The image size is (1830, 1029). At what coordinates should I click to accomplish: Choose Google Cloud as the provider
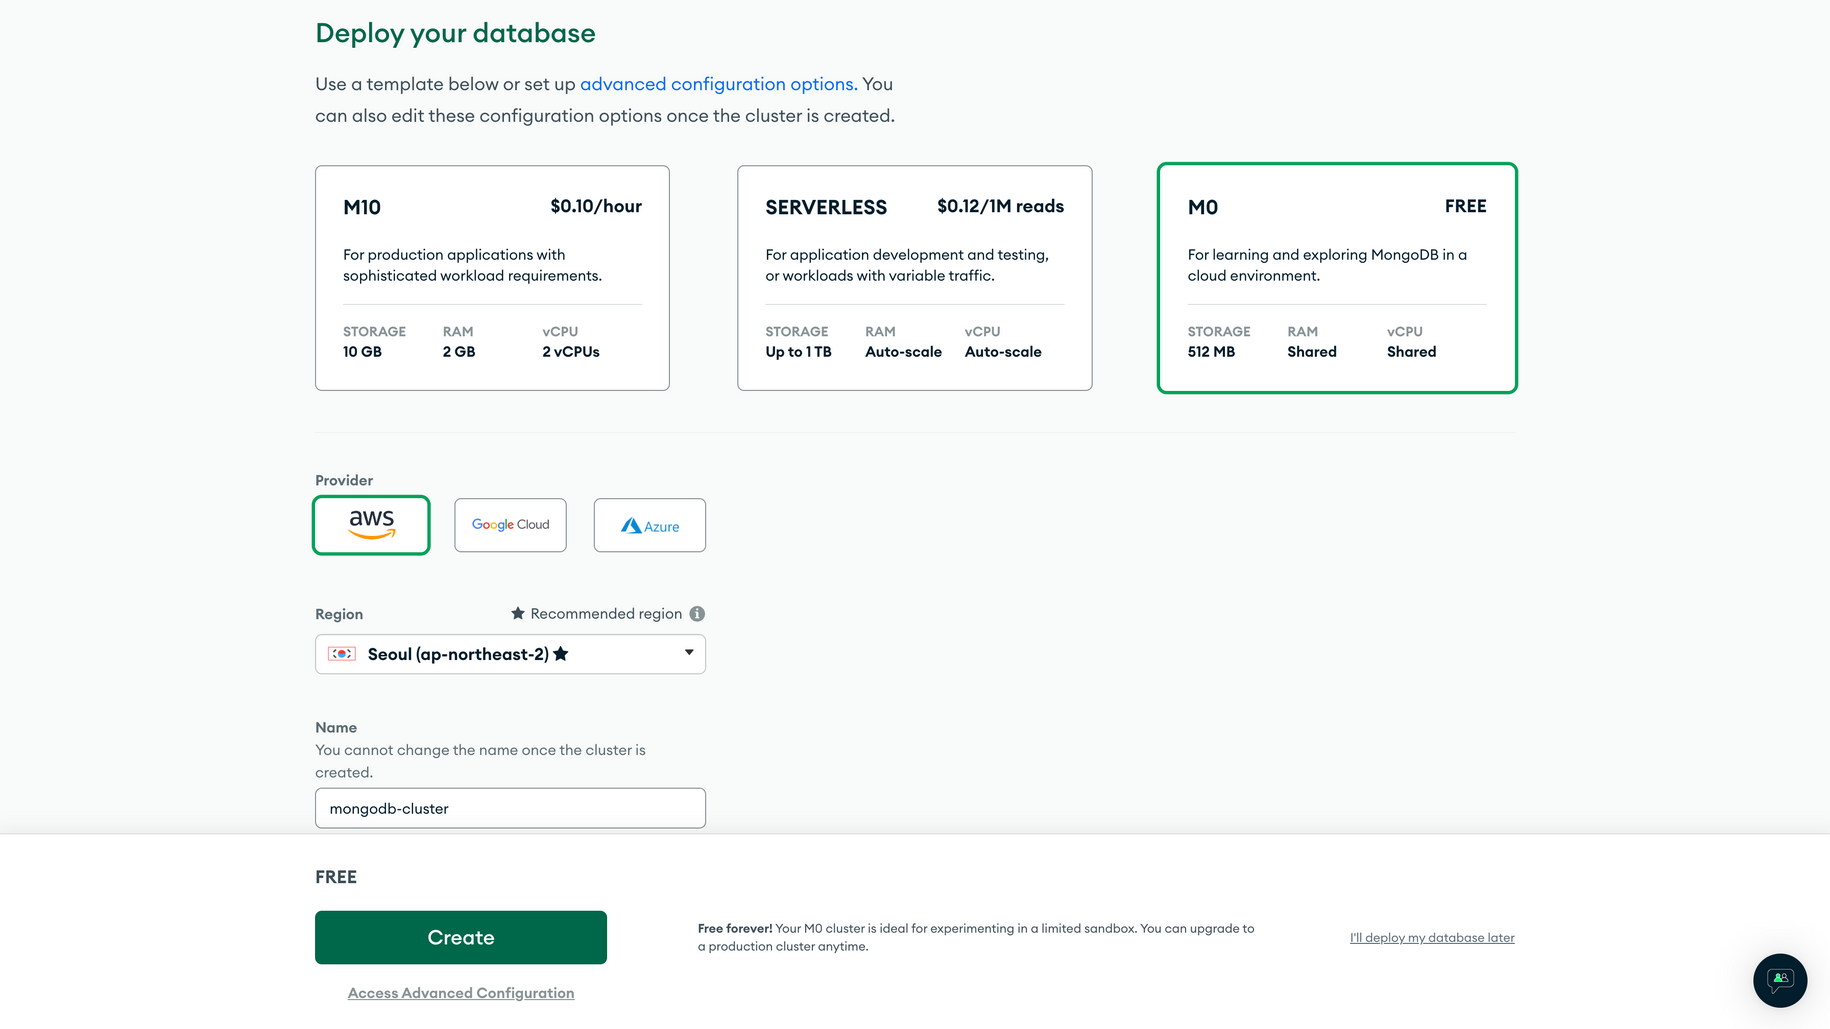point(510,524)
